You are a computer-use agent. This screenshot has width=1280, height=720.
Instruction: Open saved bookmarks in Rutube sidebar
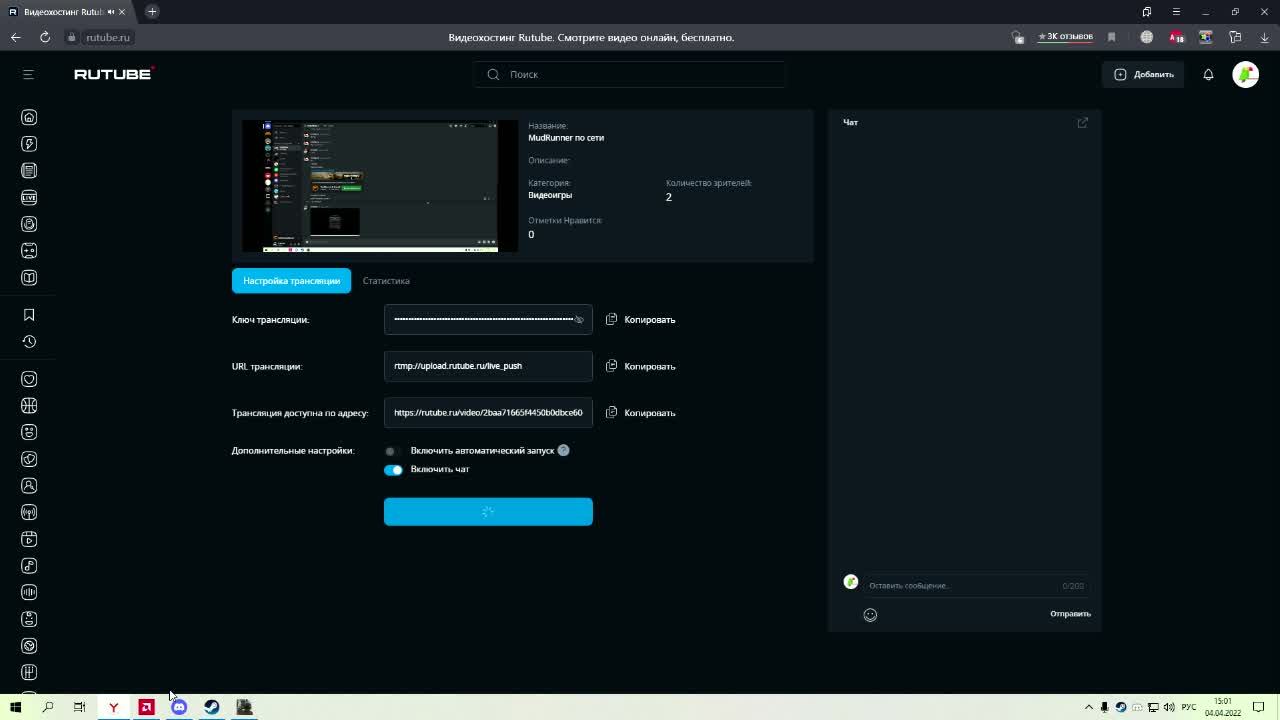[29, 315]
